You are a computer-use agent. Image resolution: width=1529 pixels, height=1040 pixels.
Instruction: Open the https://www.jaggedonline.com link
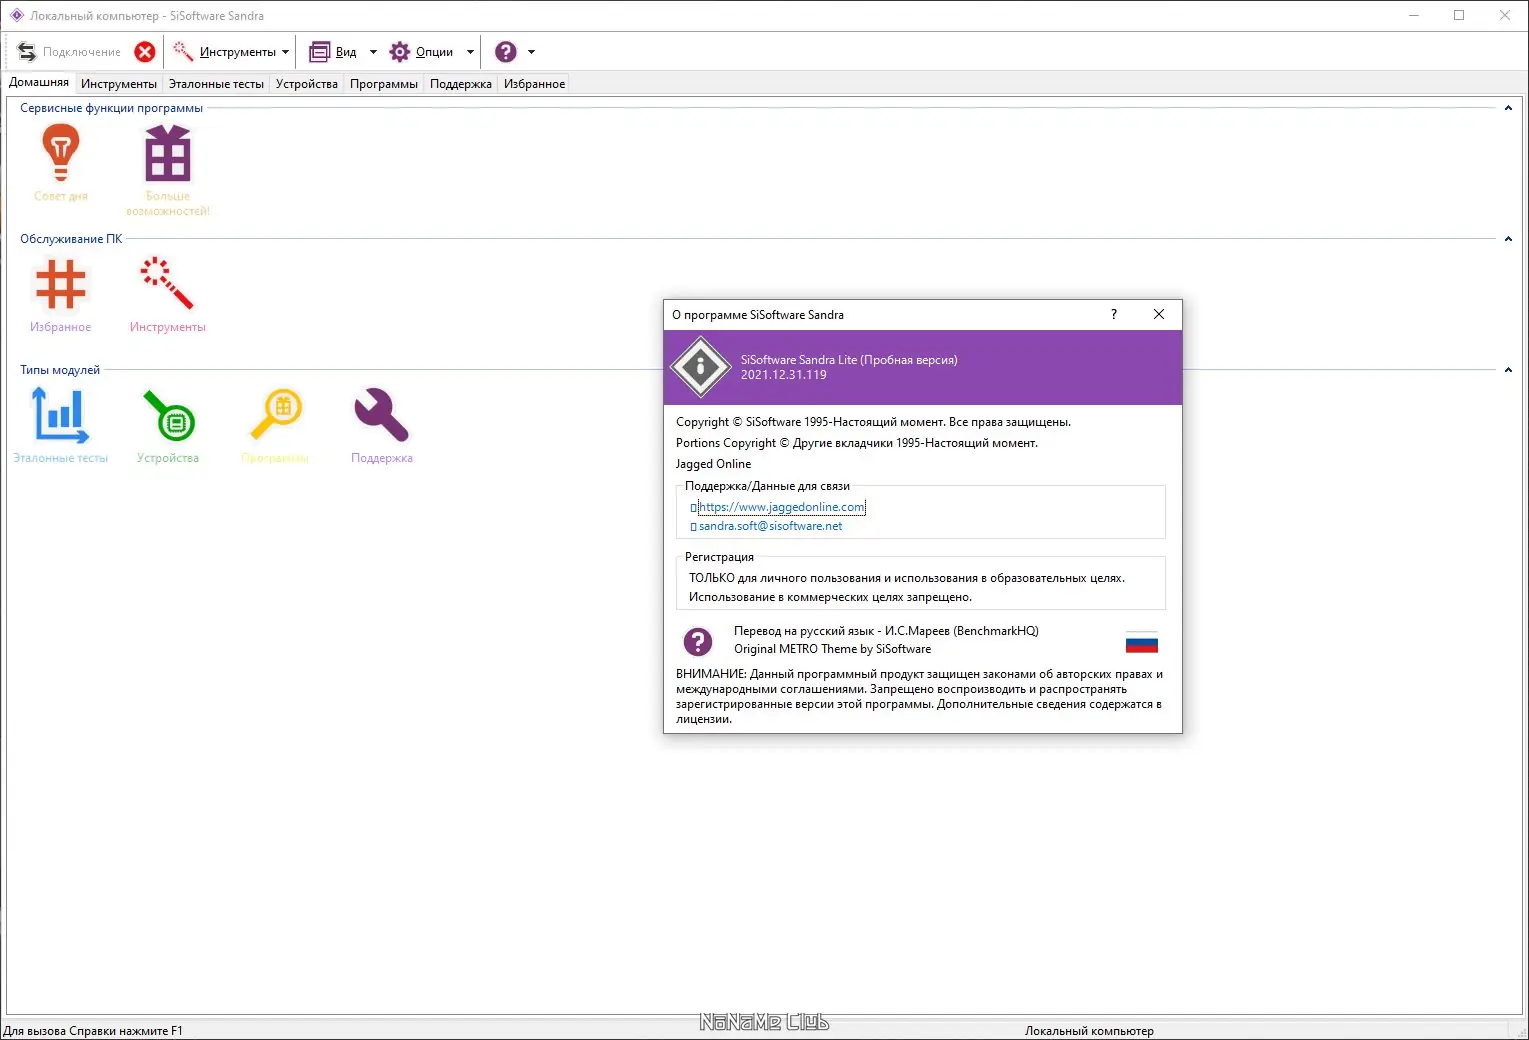[x=782, y=507]
